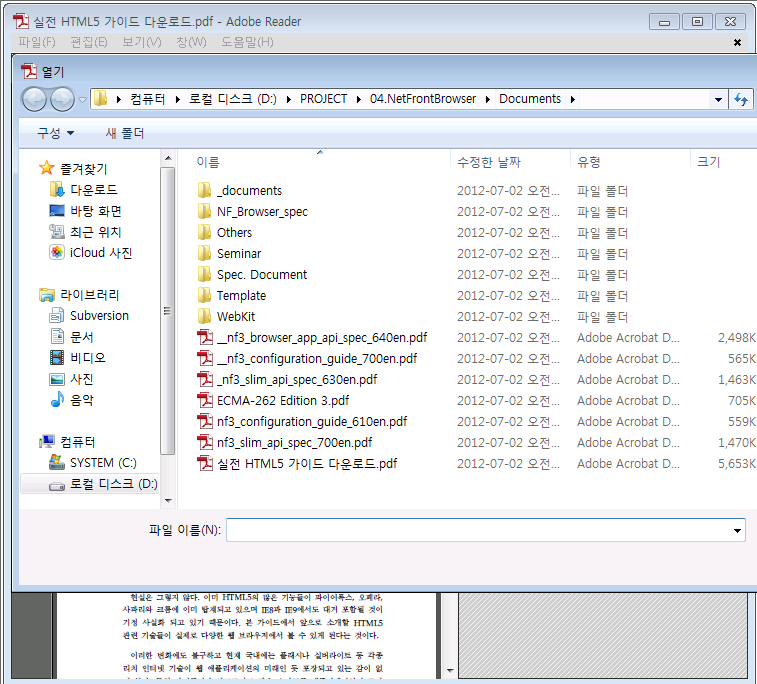The height and width of the screenshot is (684, 757).
Task: Close the document with the menu bar X
Action: pos(737,42)
